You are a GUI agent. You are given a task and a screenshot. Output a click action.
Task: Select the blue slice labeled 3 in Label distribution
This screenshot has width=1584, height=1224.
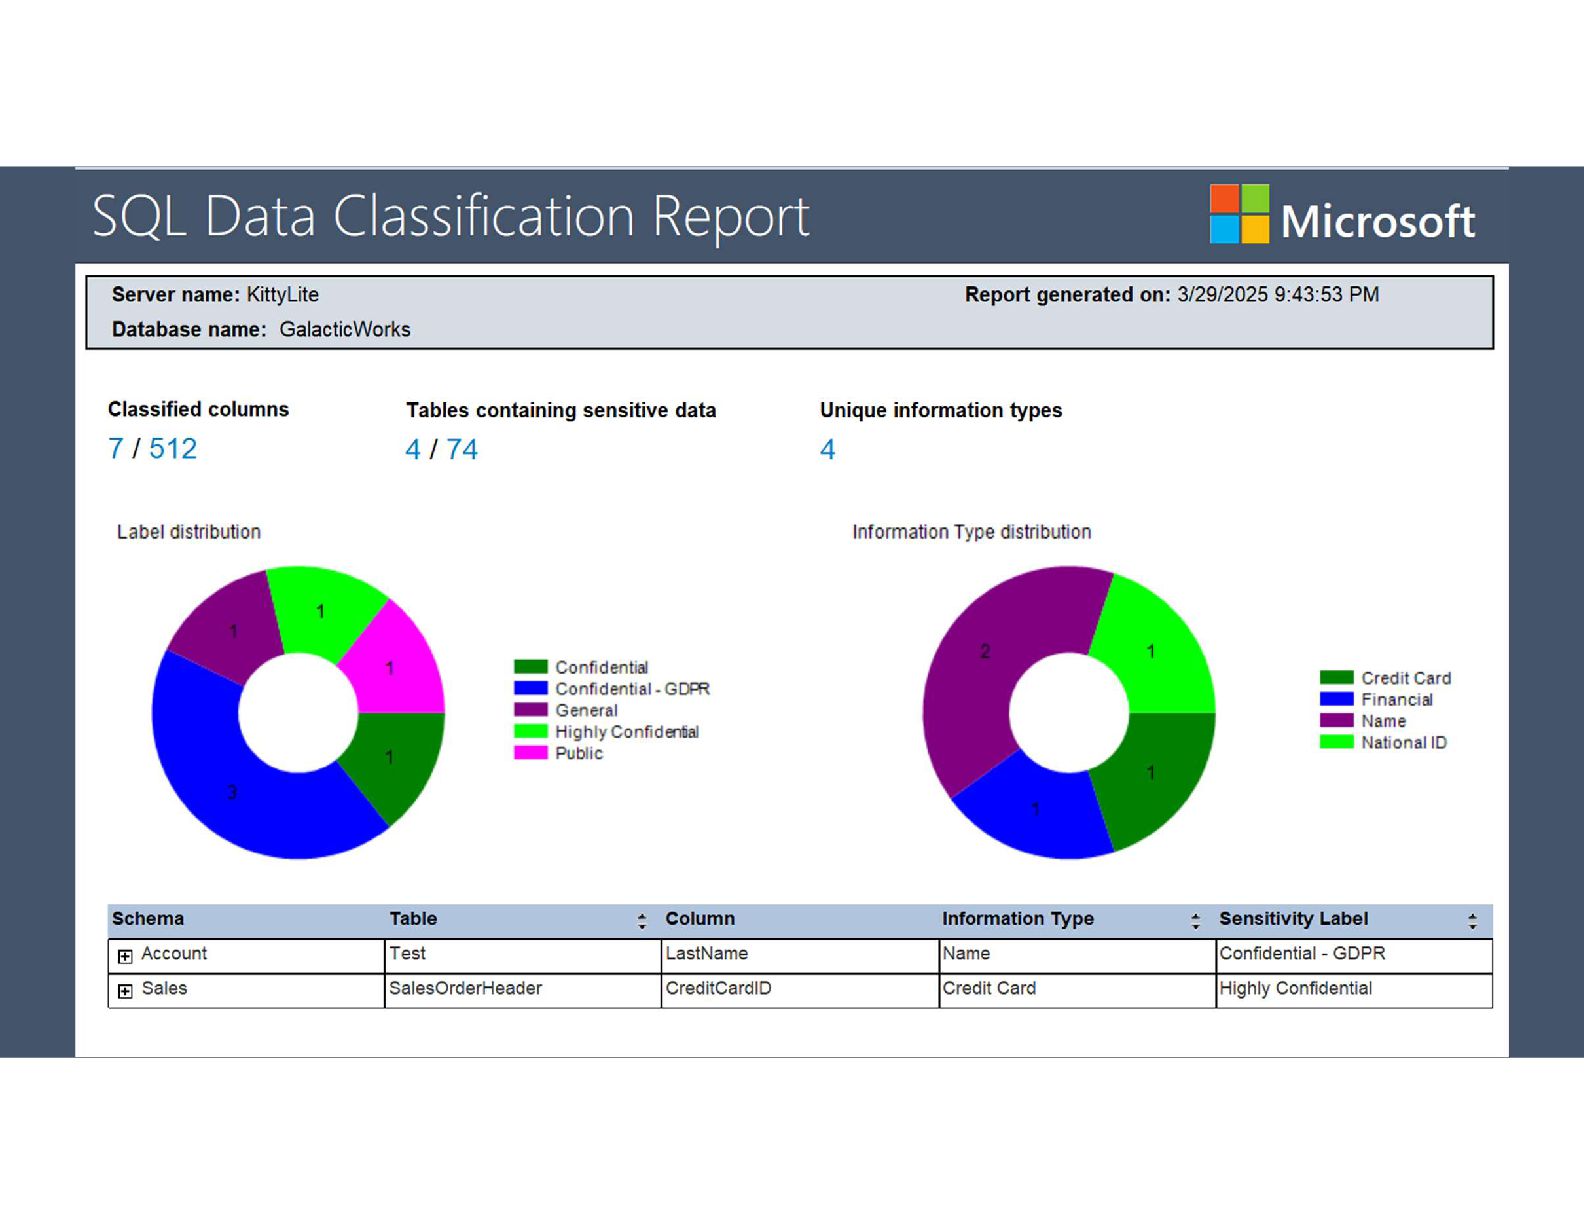232,792
